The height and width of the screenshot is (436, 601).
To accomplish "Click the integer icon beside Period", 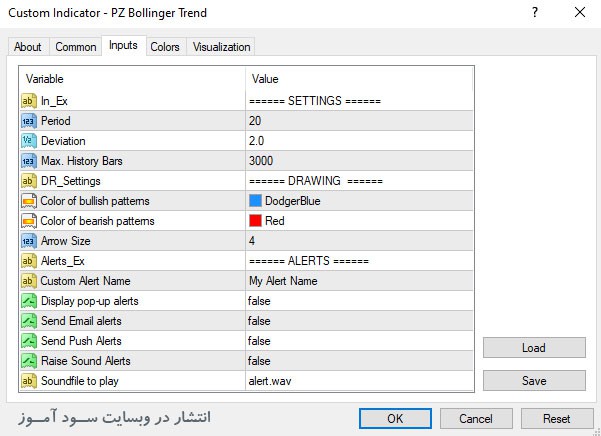I will (28, 121).
